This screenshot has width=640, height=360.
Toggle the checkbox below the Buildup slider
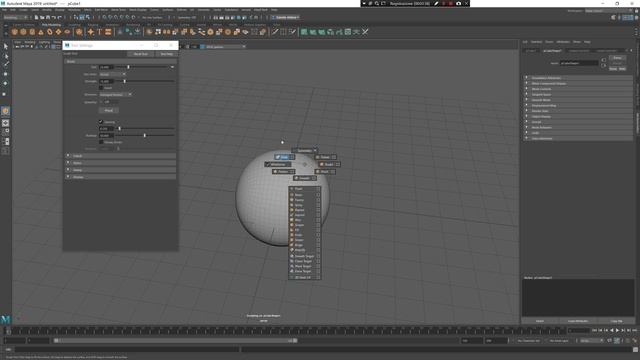(101, 142)
